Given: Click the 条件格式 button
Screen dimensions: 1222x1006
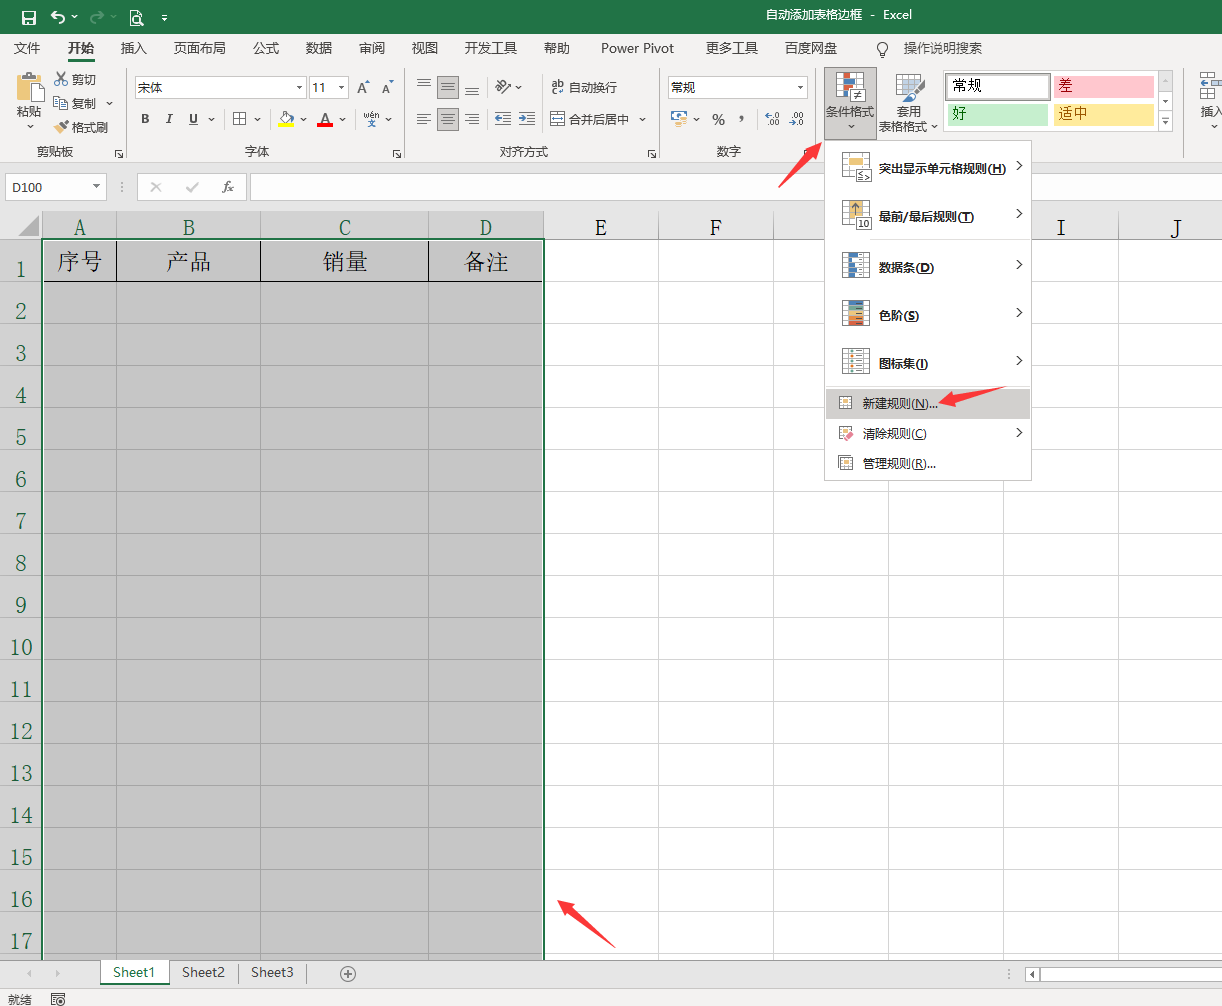Looking at the screenshot, I should coord(850,102).
